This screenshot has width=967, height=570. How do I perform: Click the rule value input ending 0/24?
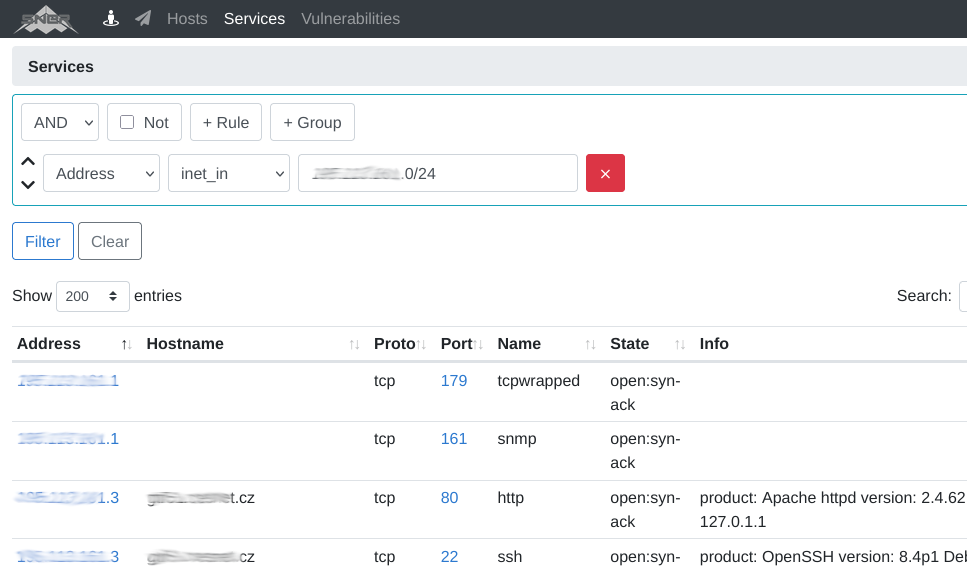point(438,173)
